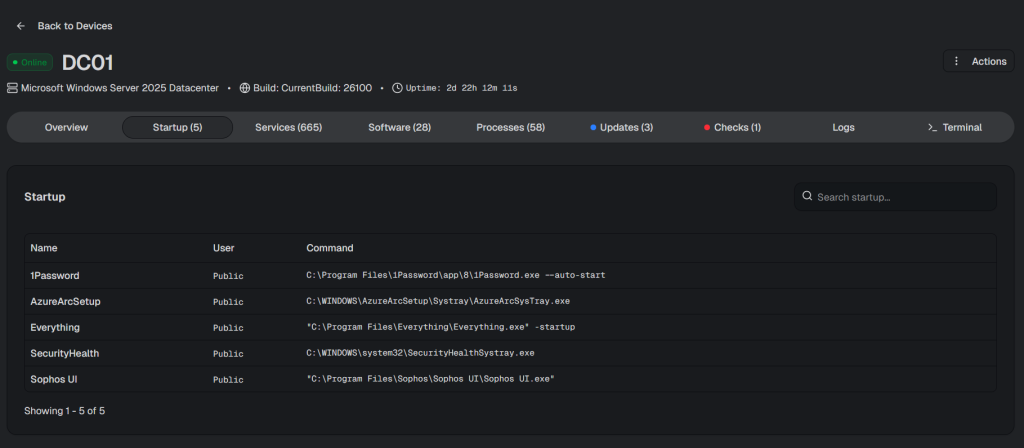
Task: Select the 1Password startup row
Action: click(55, 275)
